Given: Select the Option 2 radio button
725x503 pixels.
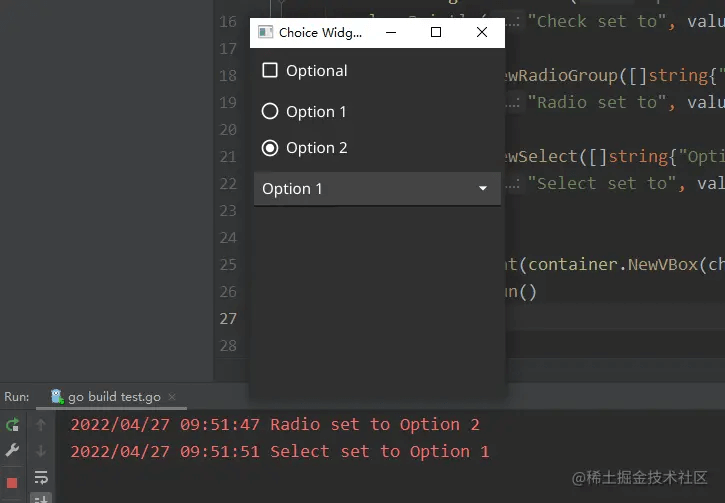Looking at the screenshot, I should click(270, 148).
